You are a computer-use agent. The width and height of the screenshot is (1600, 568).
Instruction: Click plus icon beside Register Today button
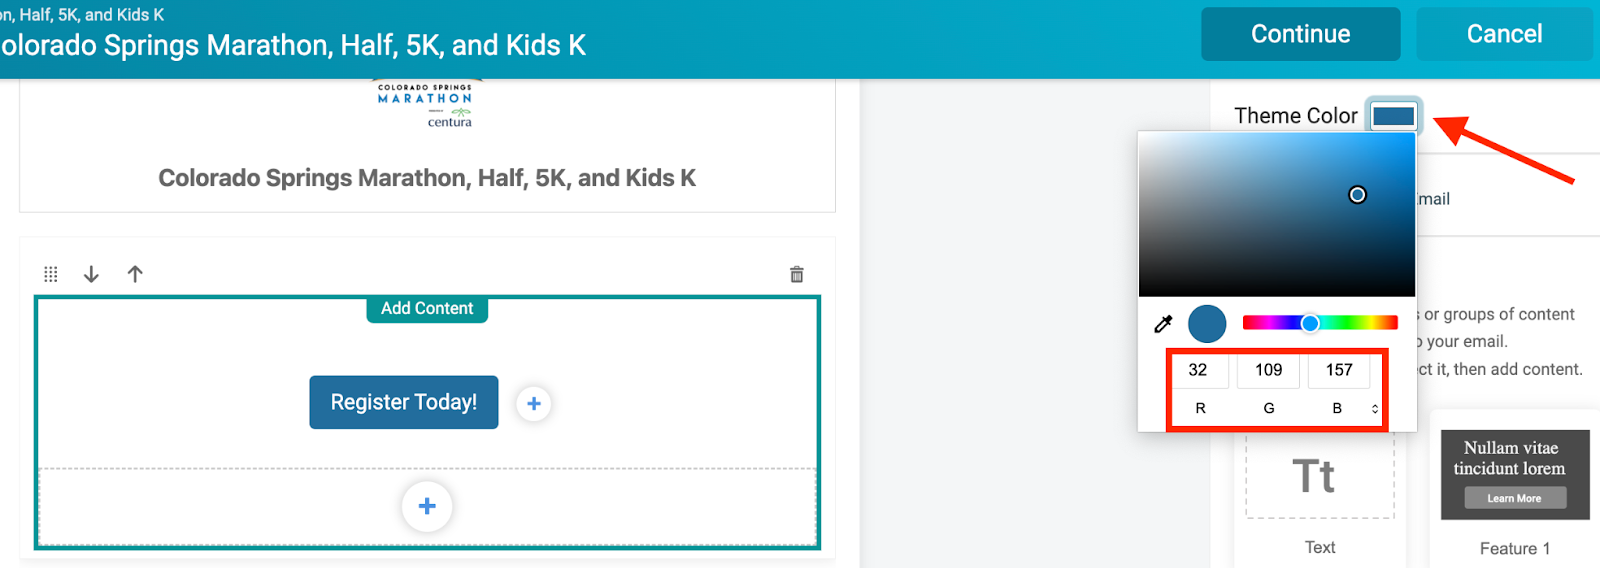tap(534, 403)
